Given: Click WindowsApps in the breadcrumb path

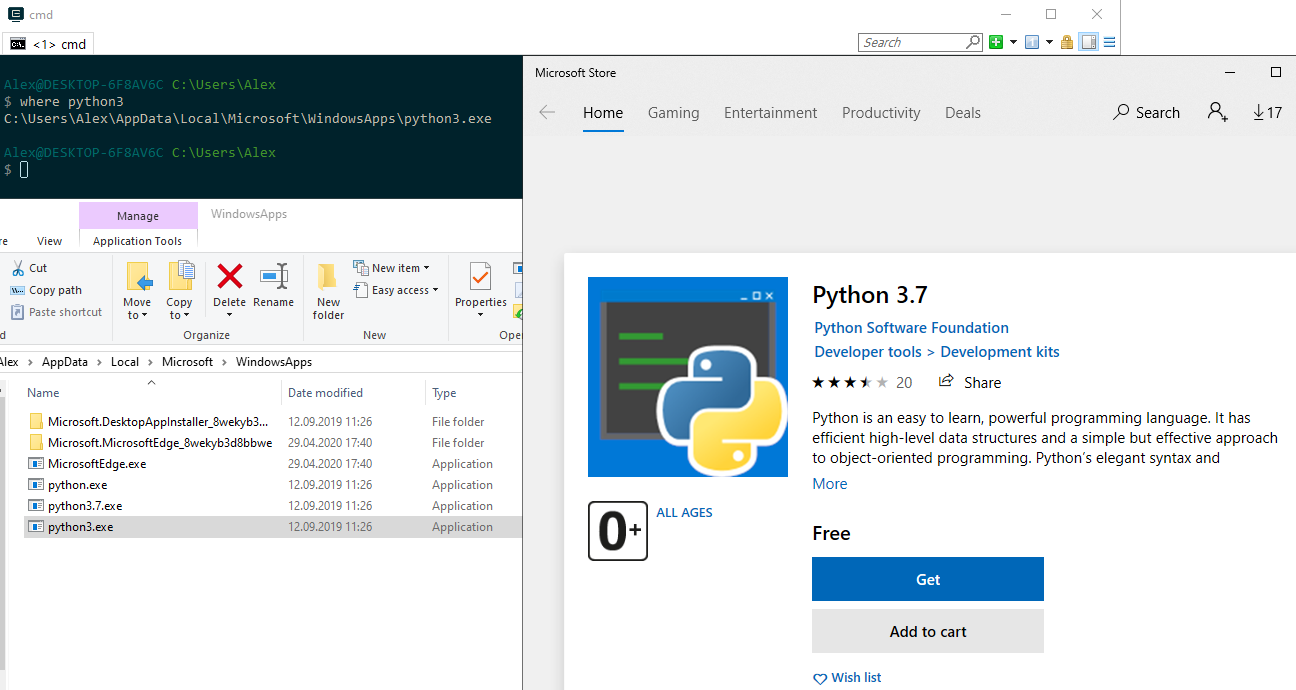Looking at the screenshot, I should 274,362.
